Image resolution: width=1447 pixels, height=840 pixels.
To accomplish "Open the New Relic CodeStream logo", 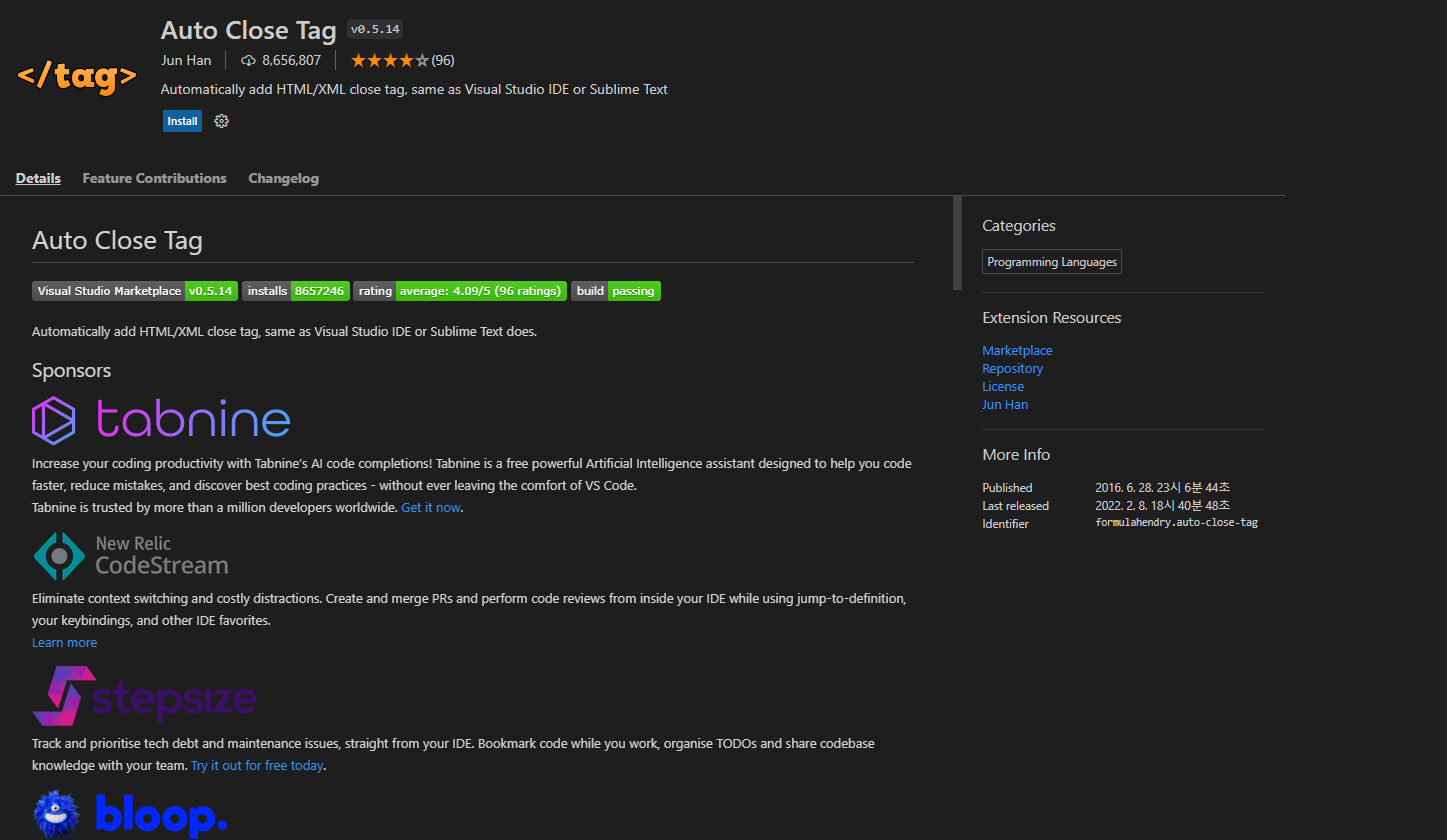I will [130, 556].
